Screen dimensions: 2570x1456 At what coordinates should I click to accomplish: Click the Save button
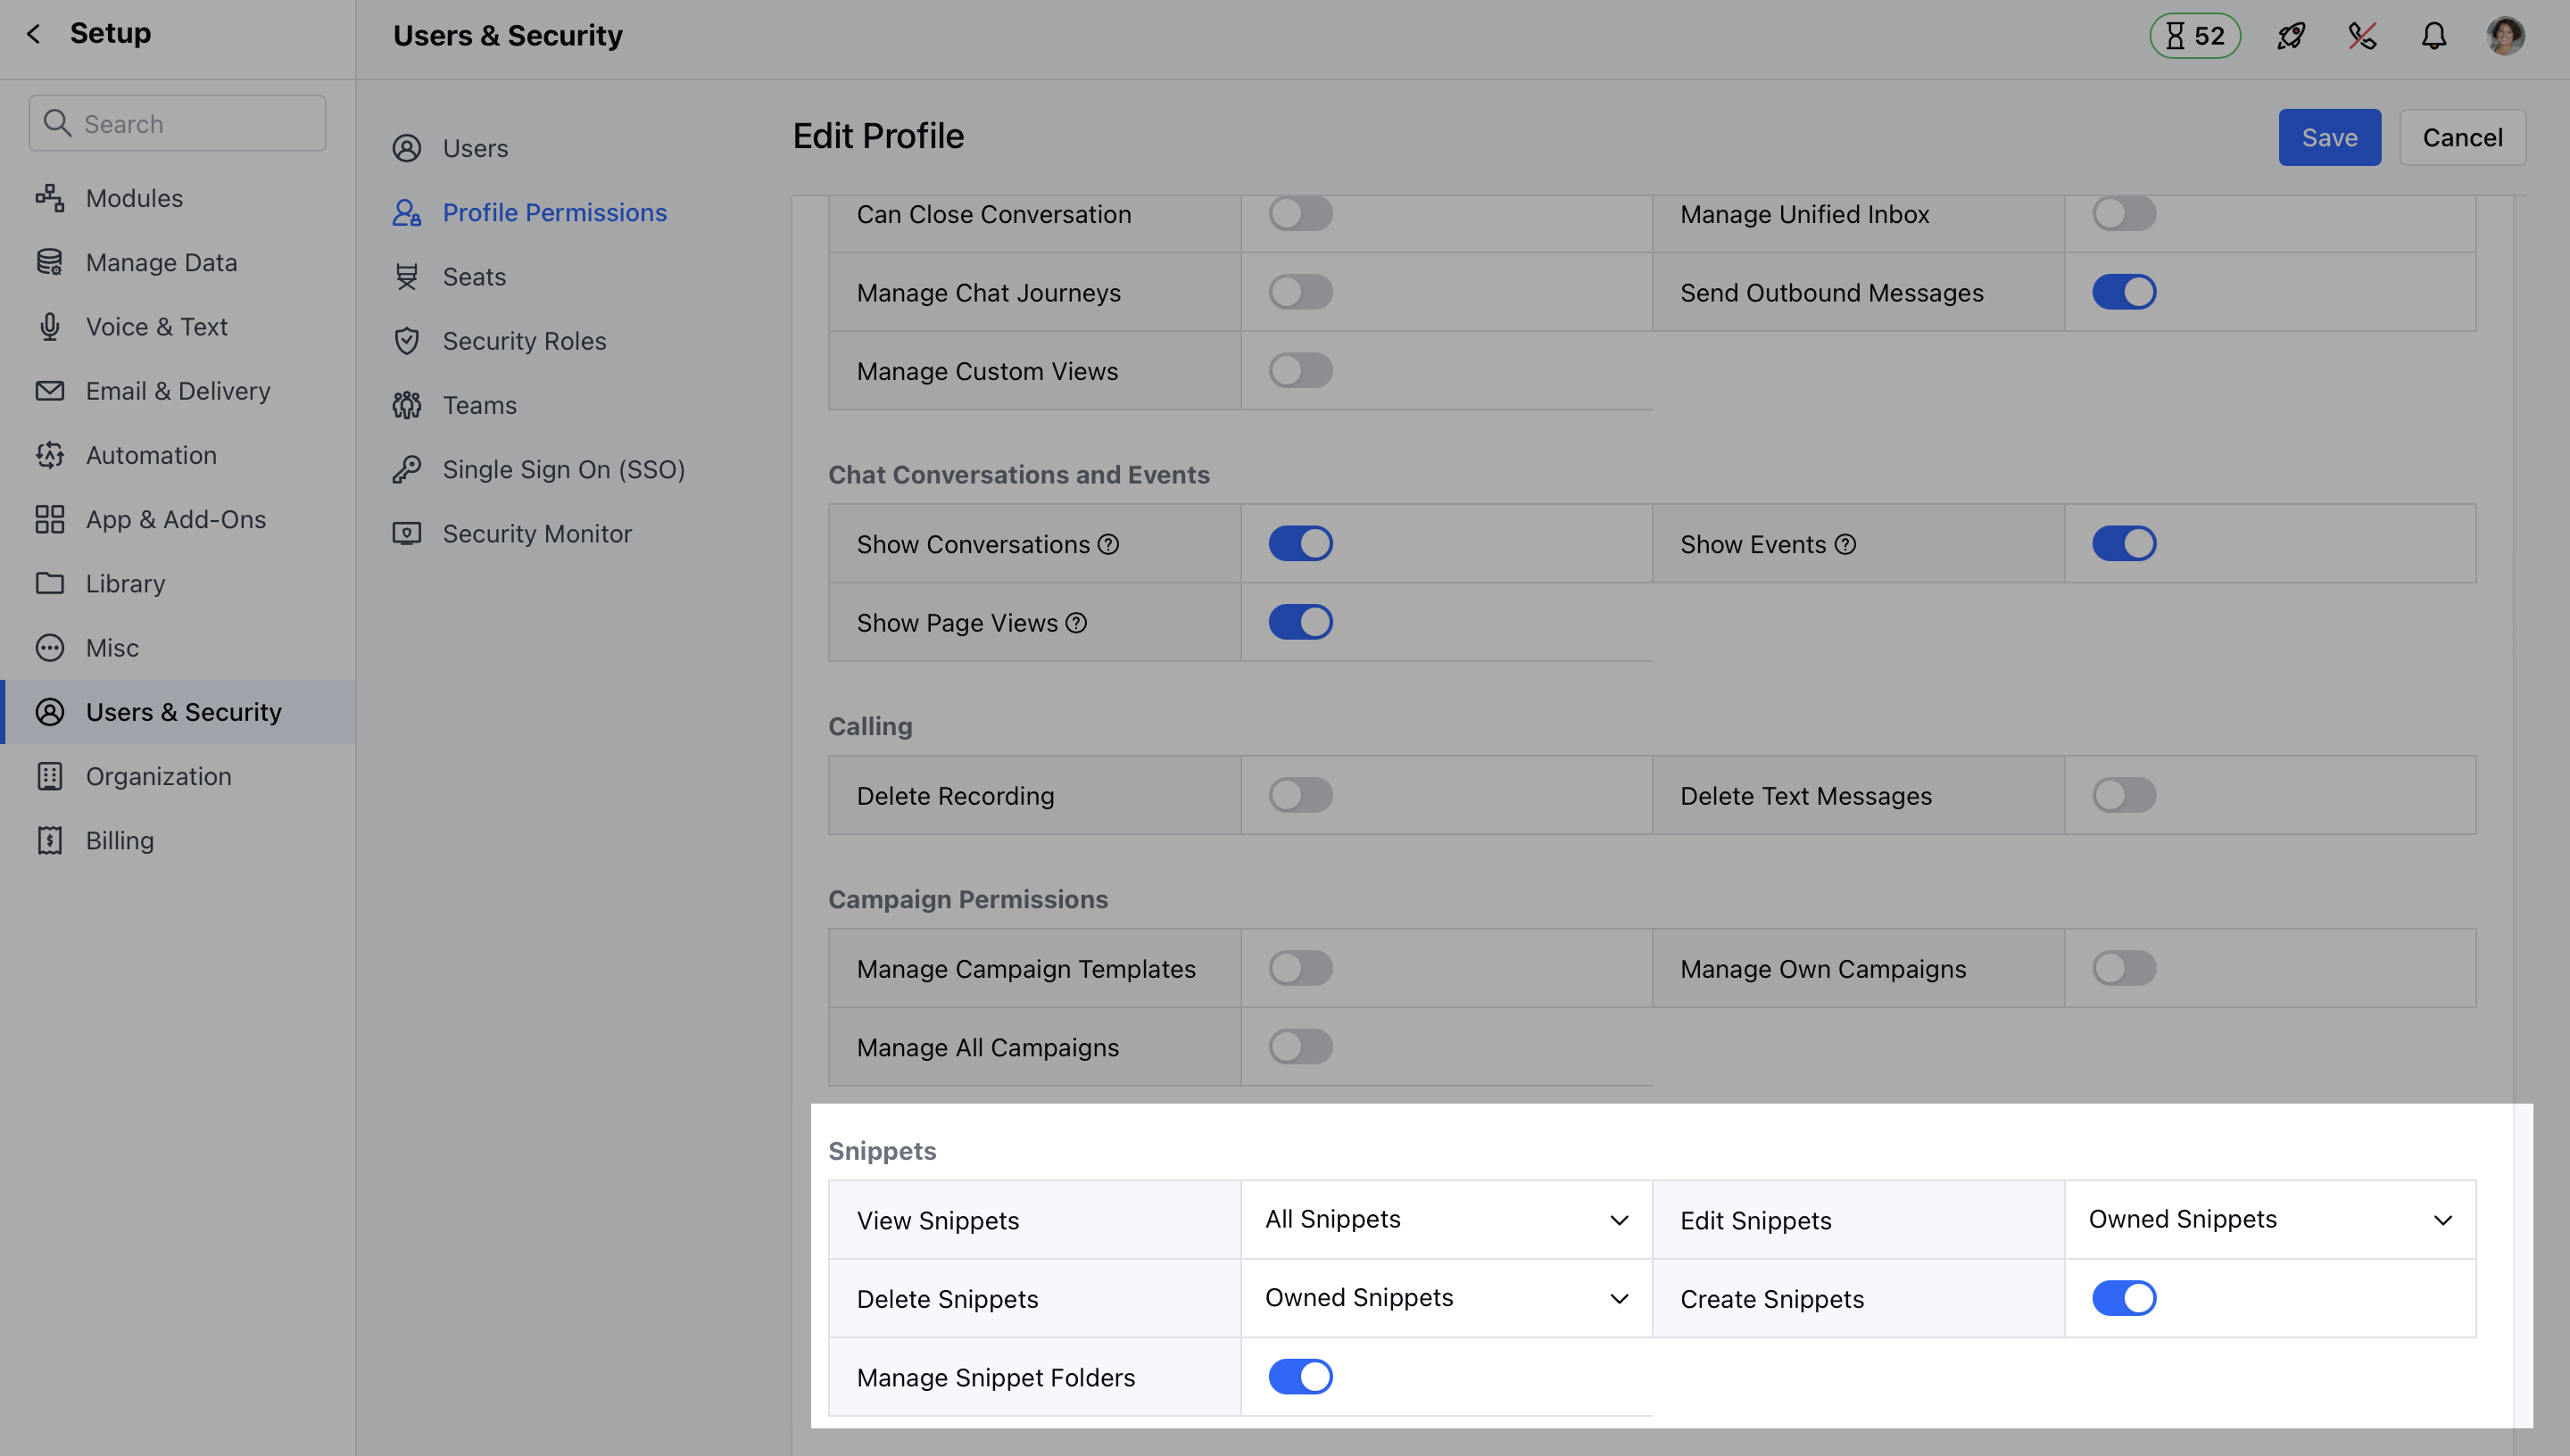coord(2329,137)
